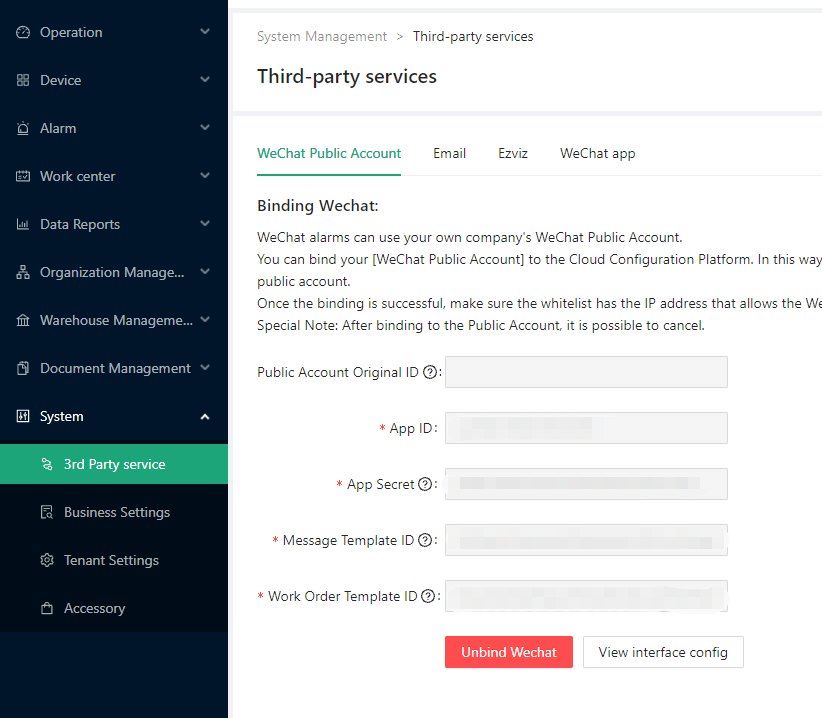
Task: Click the Operation dashboard icon
Action: [23, 32]
